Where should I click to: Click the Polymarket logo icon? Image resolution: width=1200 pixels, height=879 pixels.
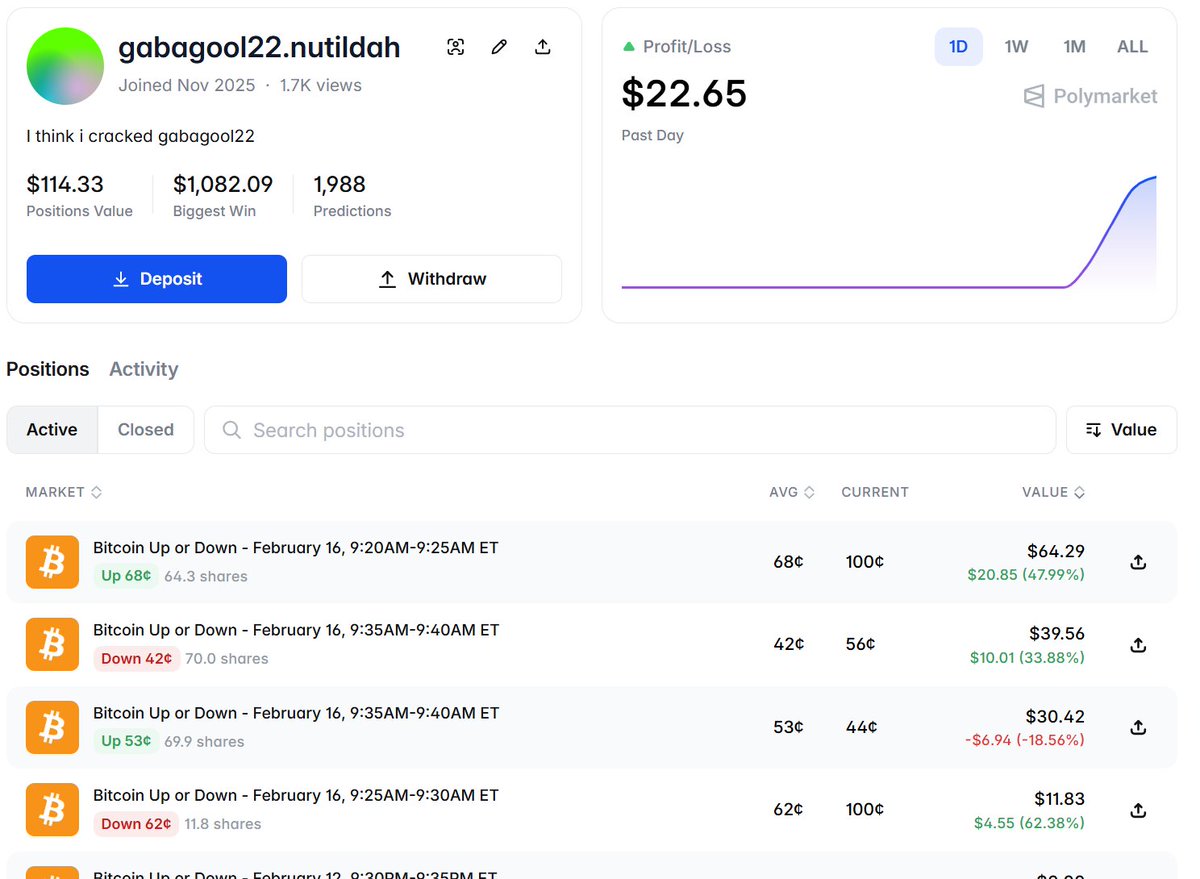pyautogui.click(x=1032, y=96)
